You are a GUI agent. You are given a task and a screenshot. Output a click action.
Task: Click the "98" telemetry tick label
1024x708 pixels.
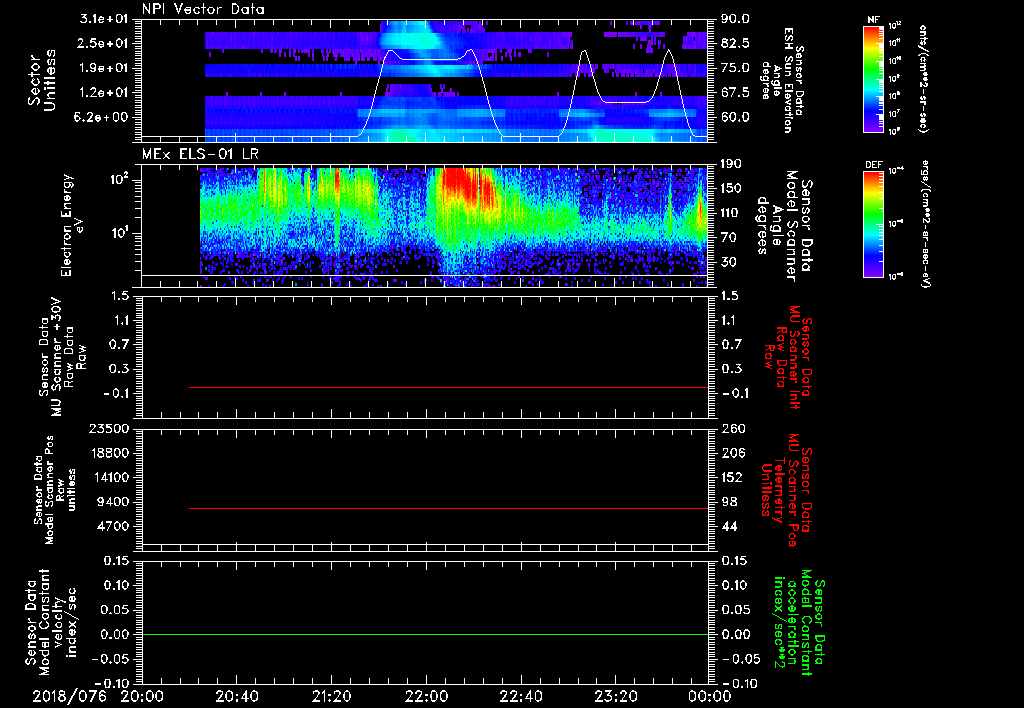[x=729, y=502]
